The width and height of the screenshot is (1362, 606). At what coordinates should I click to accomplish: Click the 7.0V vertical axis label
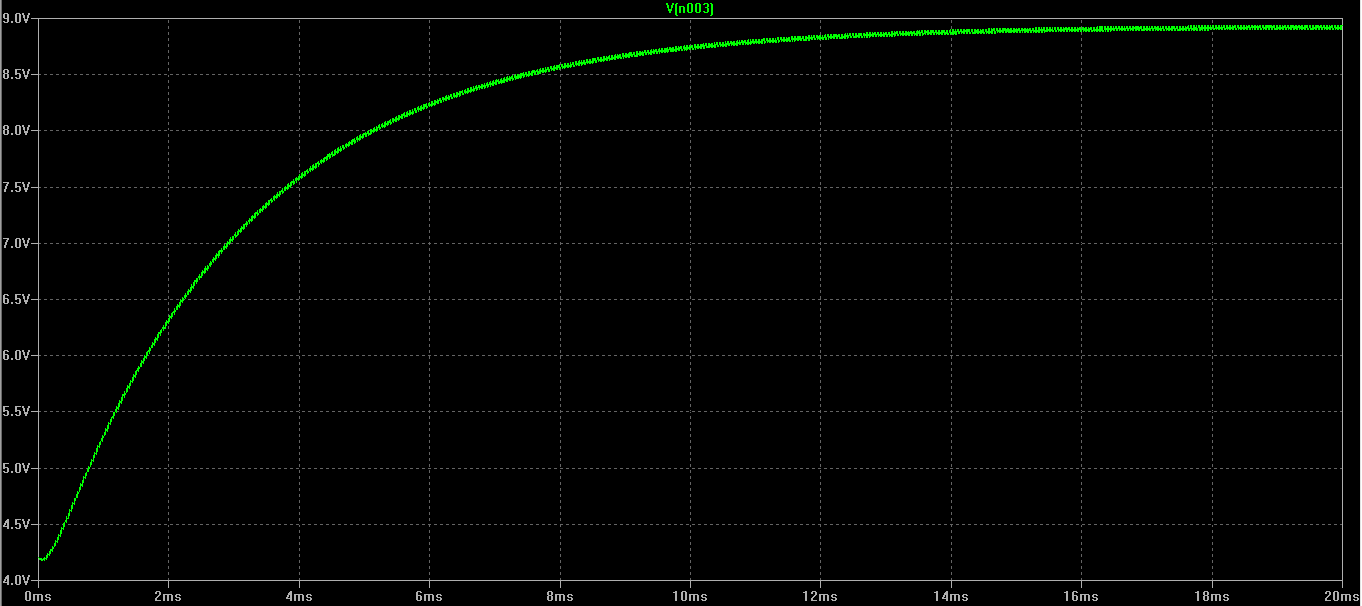16,243
